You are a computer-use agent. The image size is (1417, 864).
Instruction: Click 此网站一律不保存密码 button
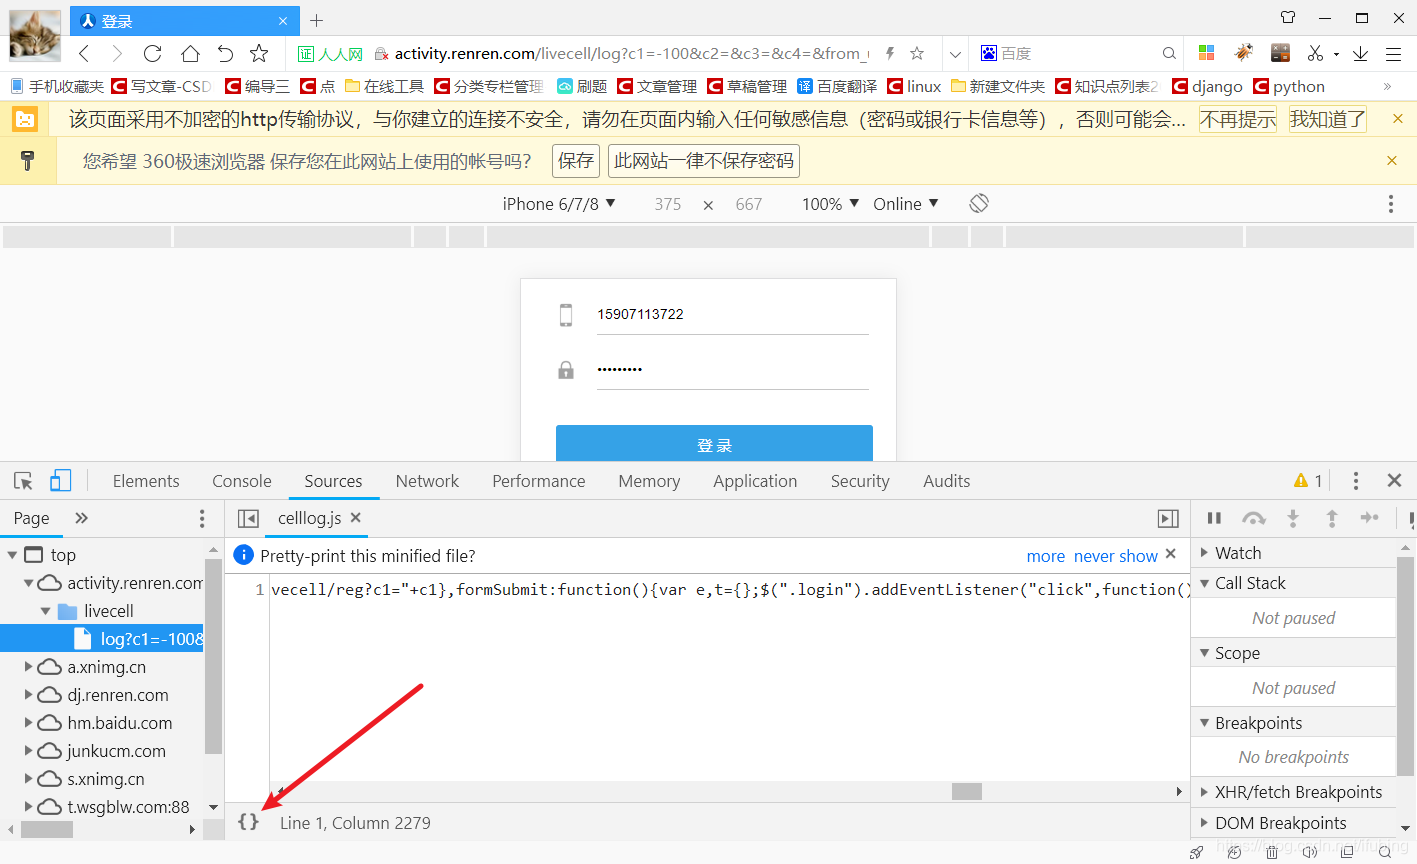(x=704, y=161)
